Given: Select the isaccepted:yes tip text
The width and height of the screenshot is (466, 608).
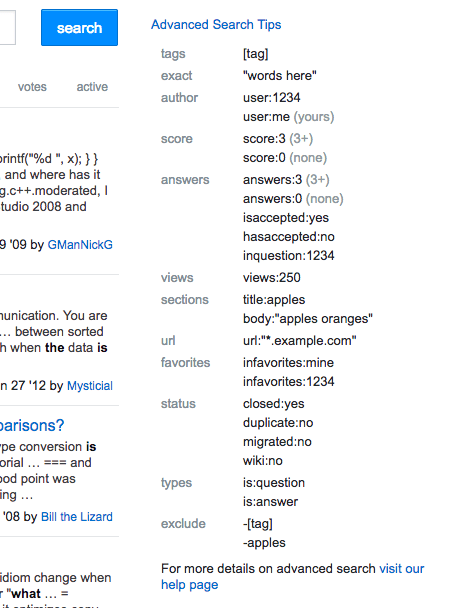Looking at the screenshot, I should (286, 218).
